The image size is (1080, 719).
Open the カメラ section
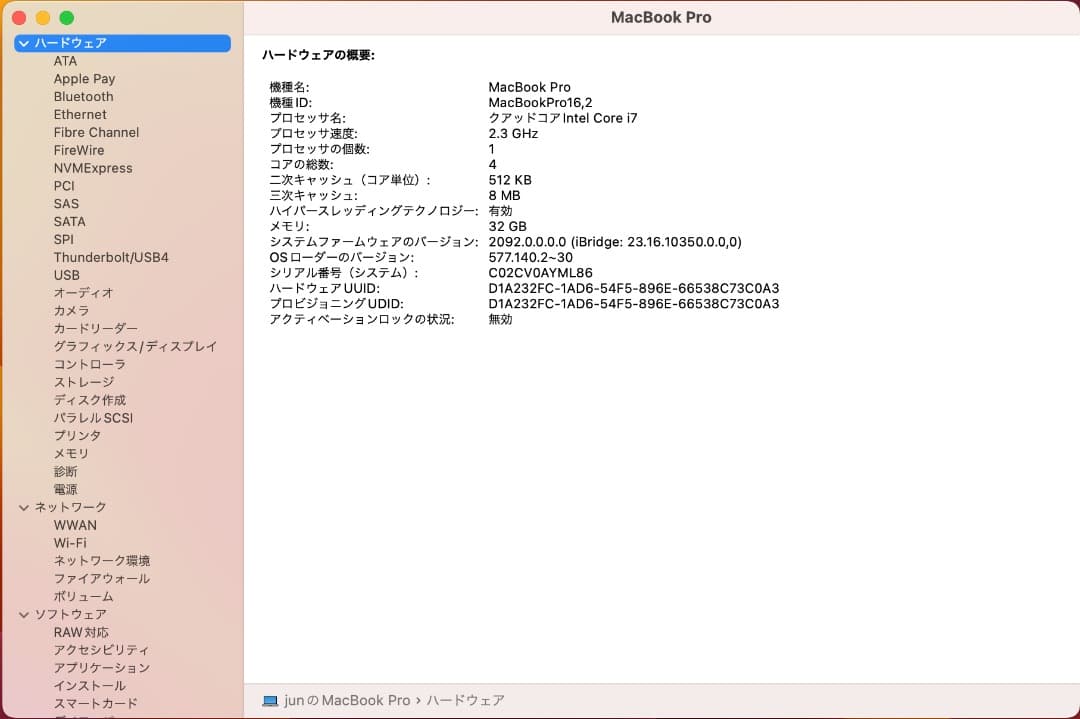click(x=71, y=311)
